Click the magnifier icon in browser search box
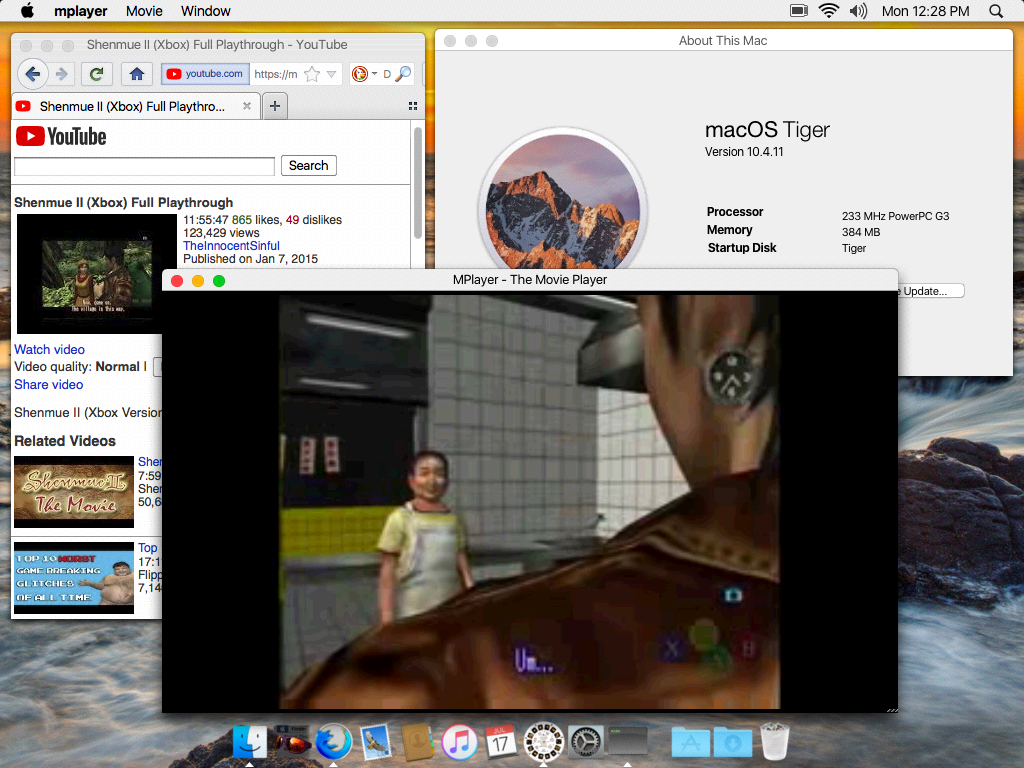Viewport: 1024px width, 768px height. [x=404, y=74]
